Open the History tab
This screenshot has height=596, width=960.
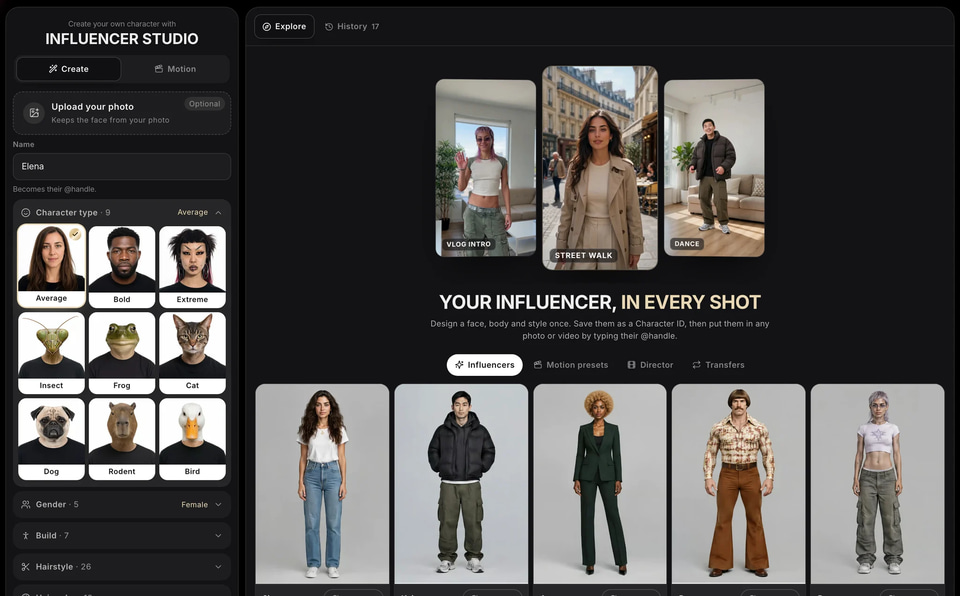[352, 27]
